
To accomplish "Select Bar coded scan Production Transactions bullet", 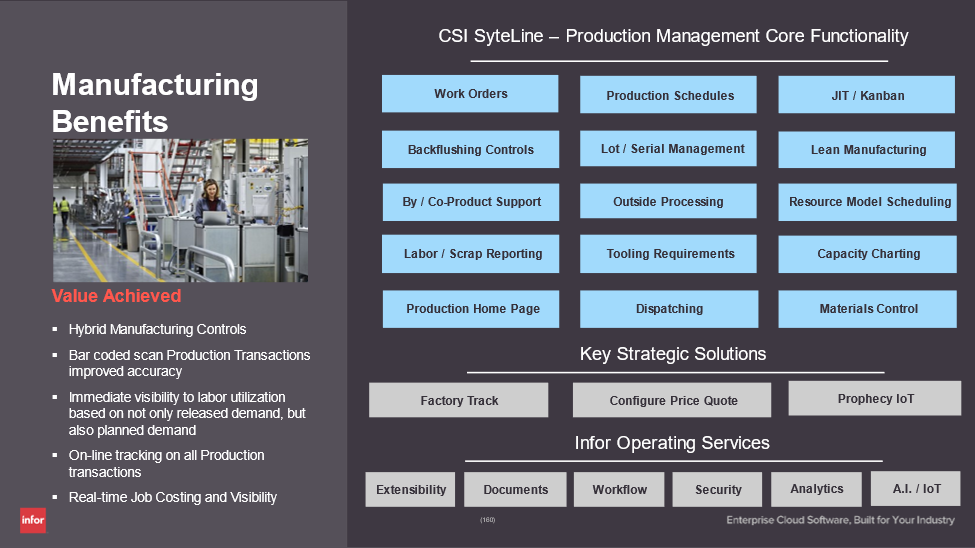I will [x=190, y=363].
